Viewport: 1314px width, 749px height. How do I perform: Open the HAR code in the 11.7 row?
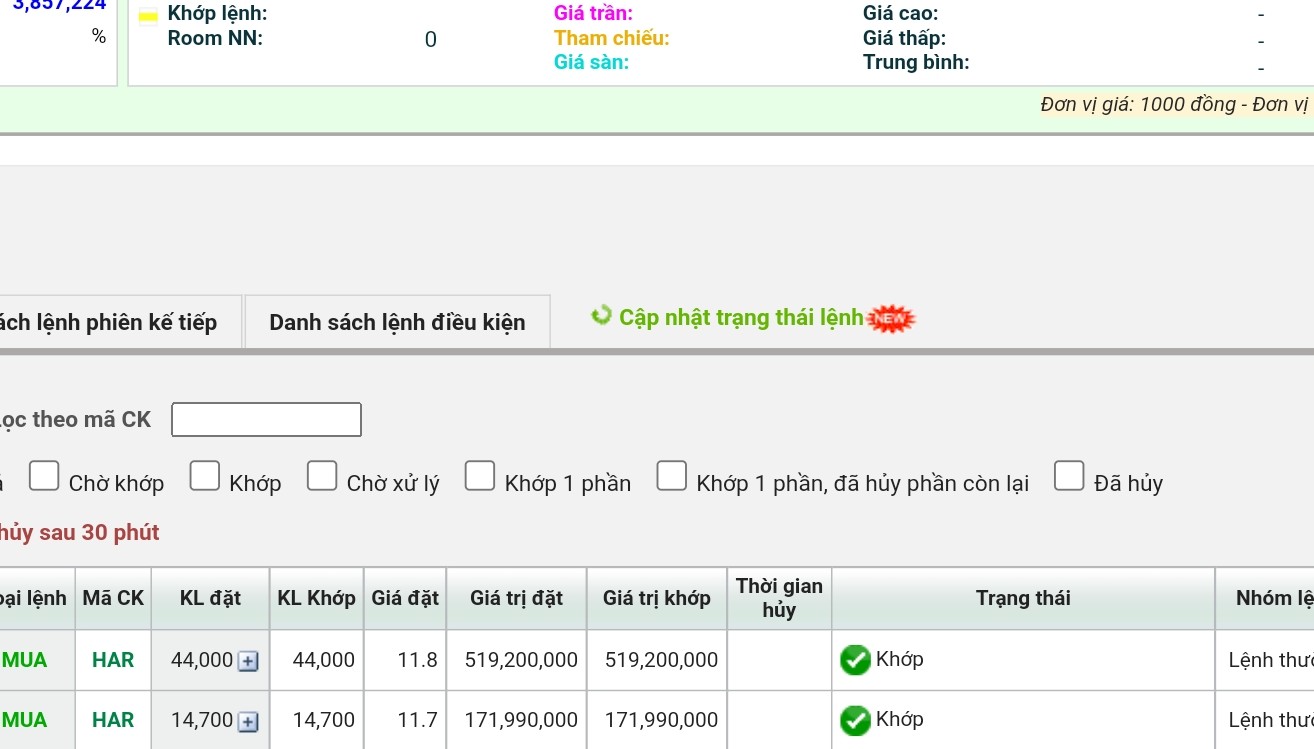[113, 720]
